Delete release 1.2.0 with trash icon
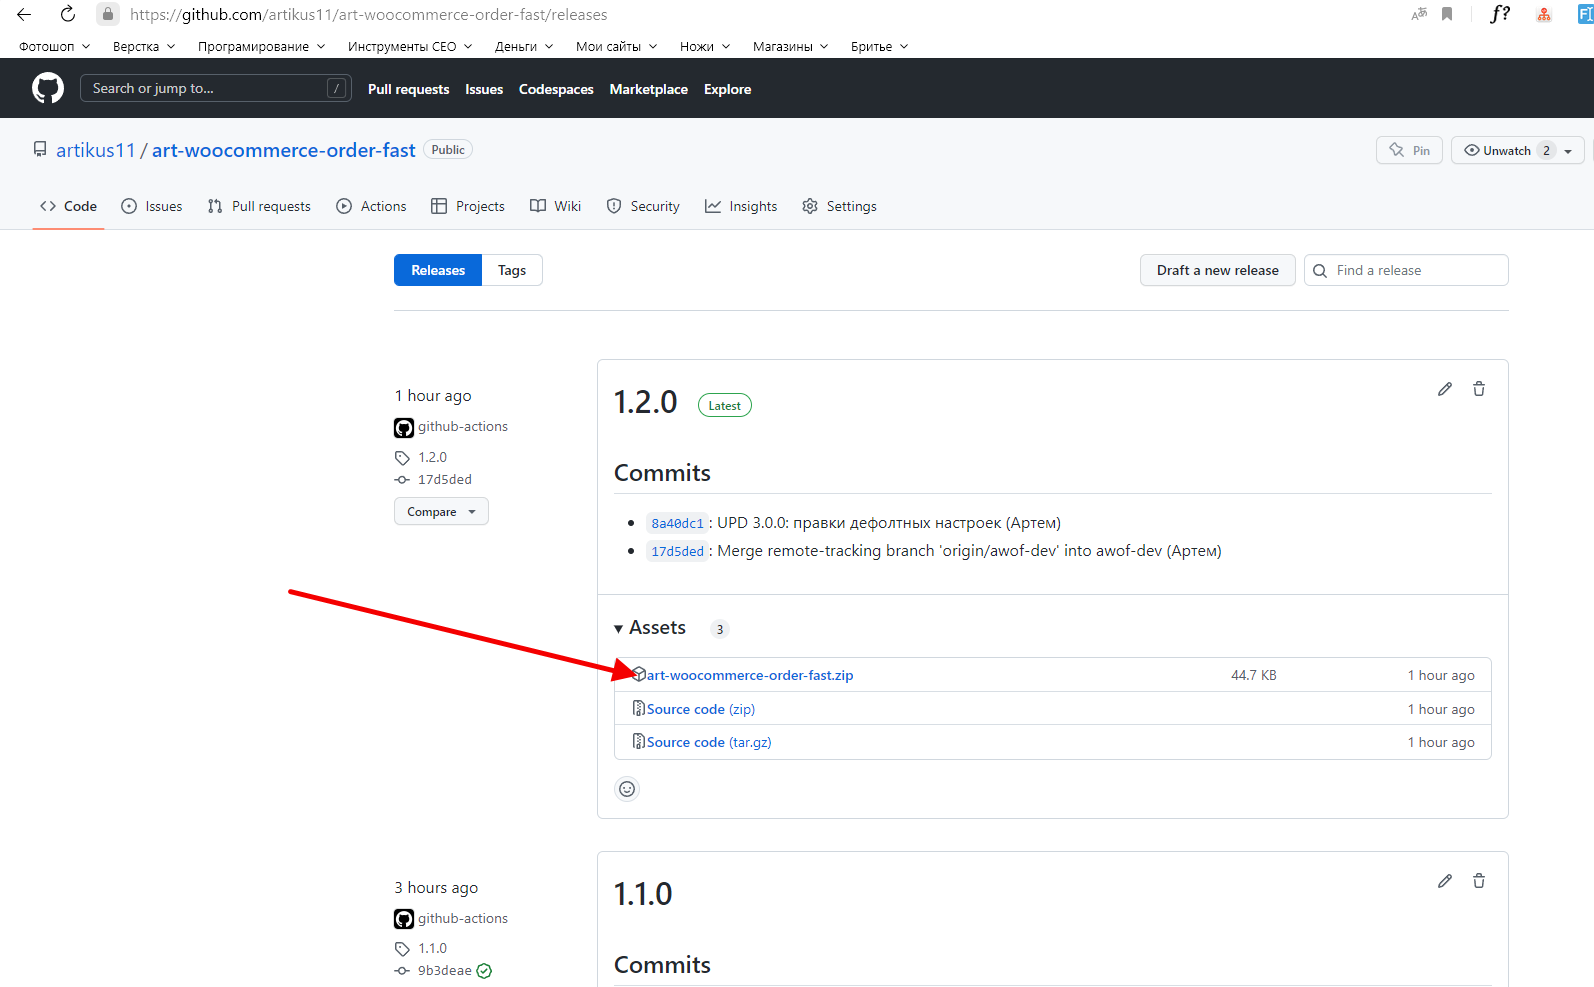1594x987 pixels. point(1479,389)
